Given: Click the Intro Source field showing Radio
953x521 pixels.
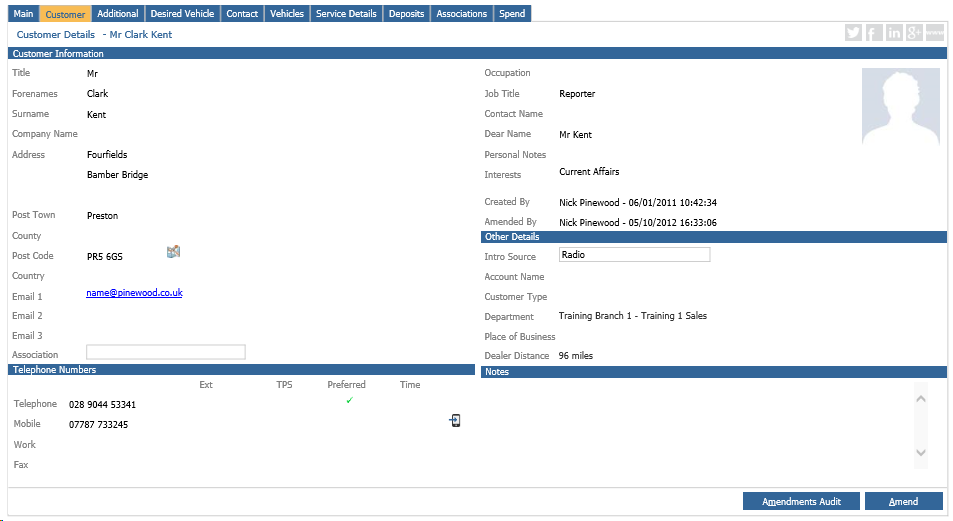Looking at the screenshot, I should 635,255.
